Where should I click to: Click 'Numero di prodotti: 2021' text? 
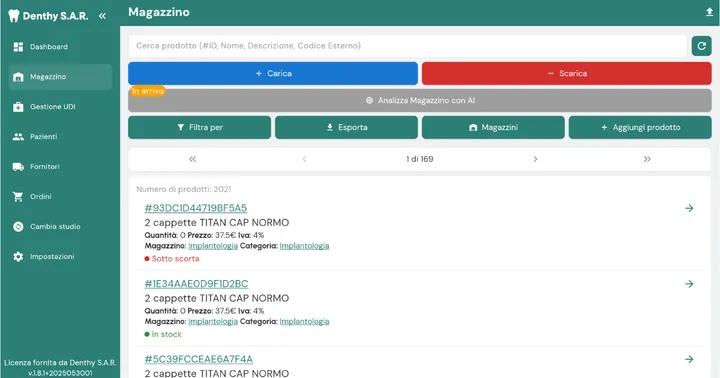coord(184,189)
